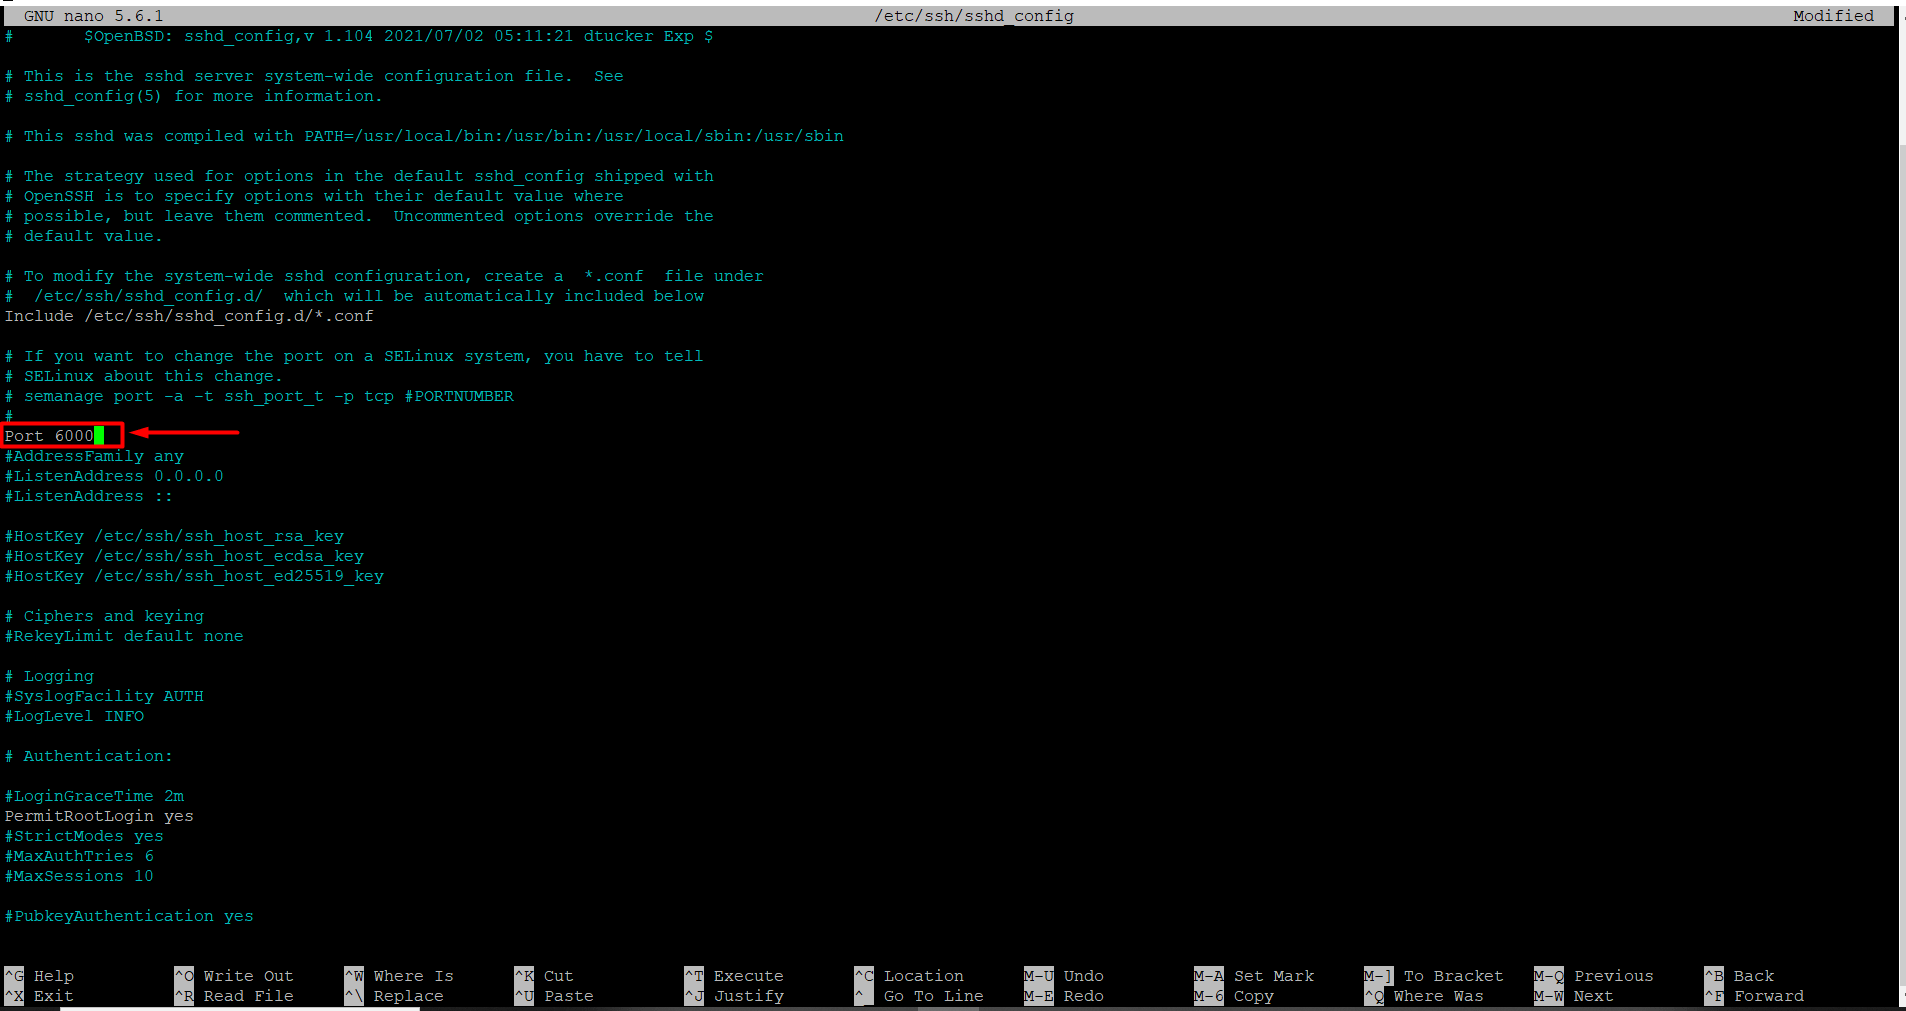Open the Go To Line shortcut
The image size is (1906, 1011).
pos(920,996)
